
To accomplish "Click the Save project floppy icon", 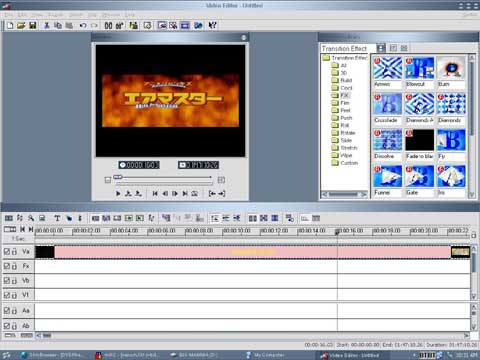I will point(33,25).
